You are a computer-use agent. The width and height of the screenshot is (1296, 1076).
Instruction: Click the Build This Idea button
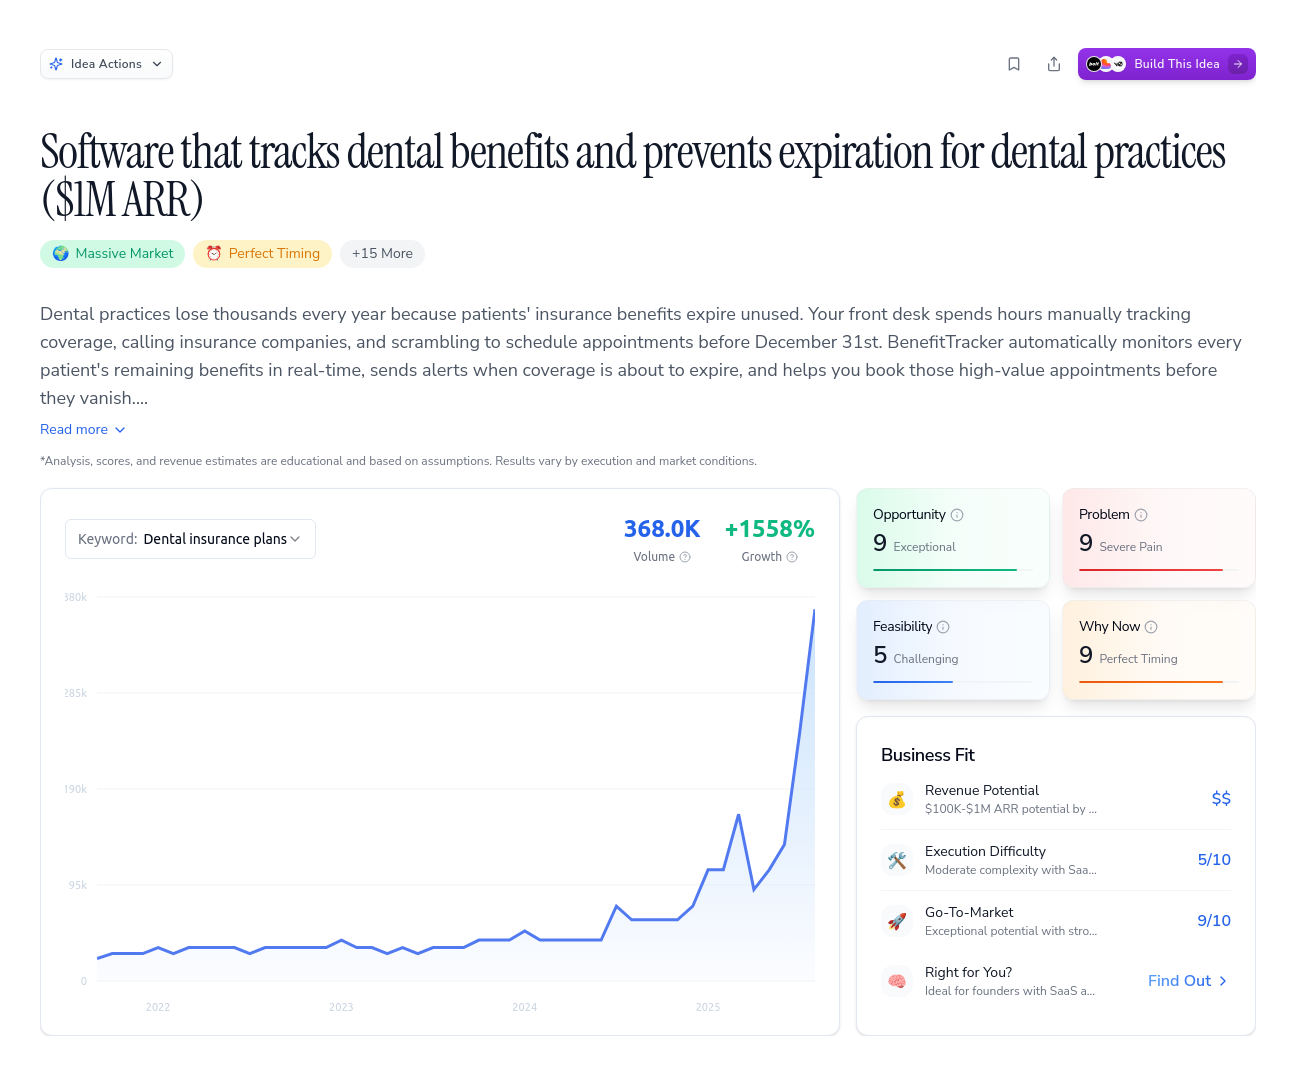[1166, 63]
